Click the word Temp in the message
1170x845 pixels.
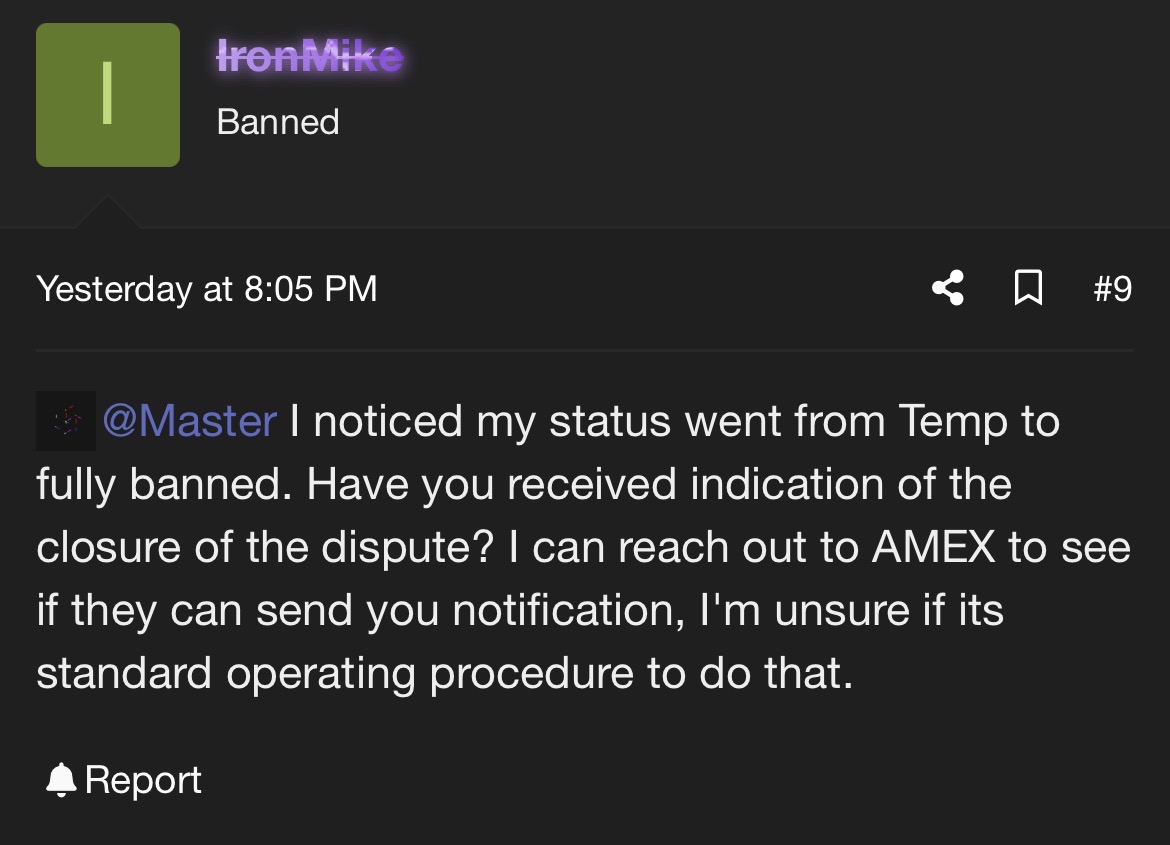951,421
